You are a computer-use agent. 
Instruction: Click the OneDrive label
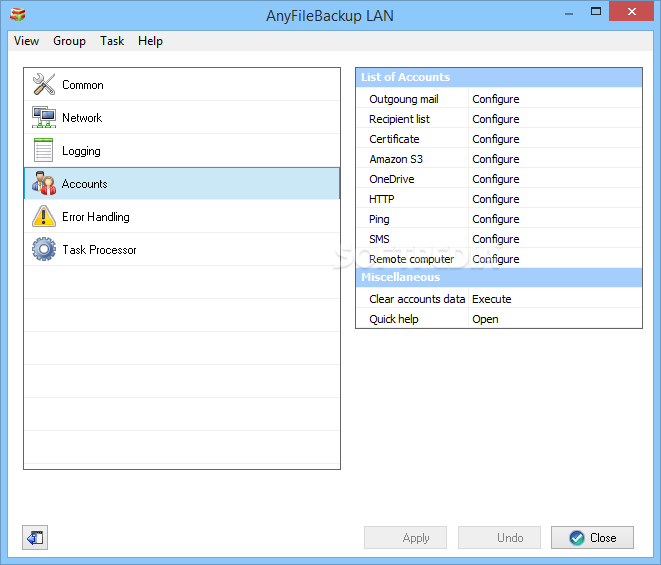[392, 179]
